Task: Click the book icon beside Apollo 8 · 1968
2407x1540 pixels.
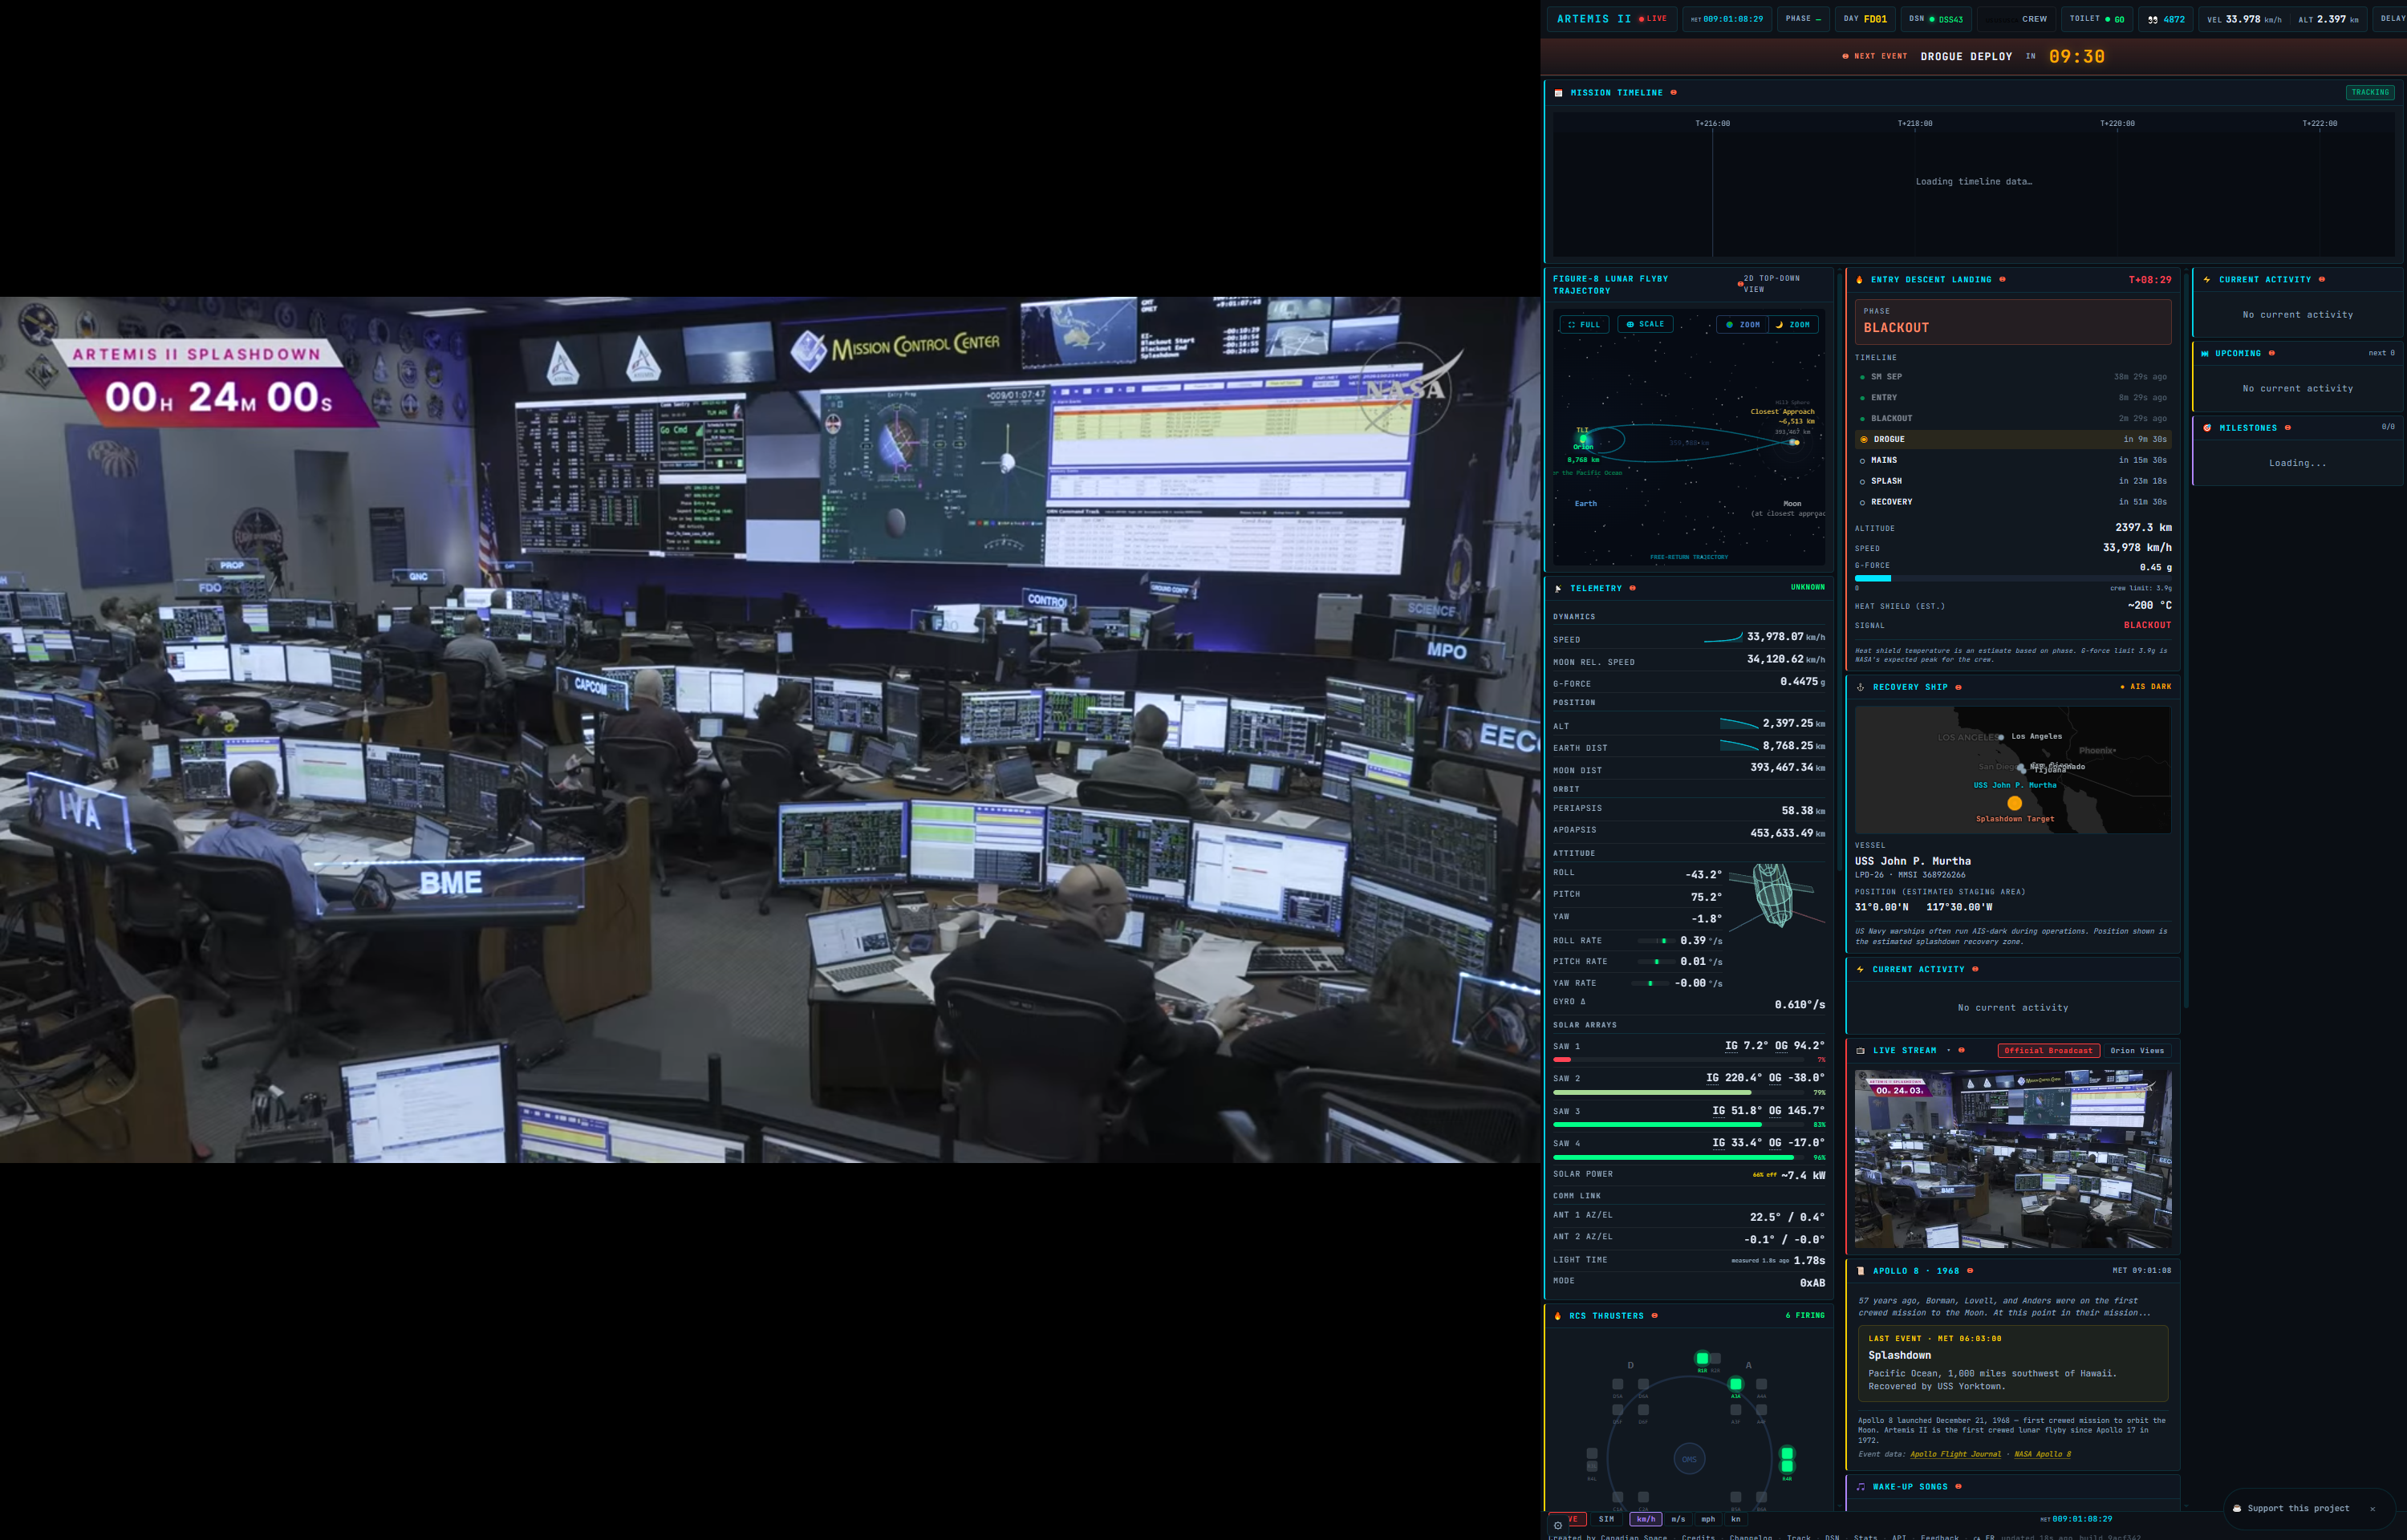Action: point(1860,1271)
